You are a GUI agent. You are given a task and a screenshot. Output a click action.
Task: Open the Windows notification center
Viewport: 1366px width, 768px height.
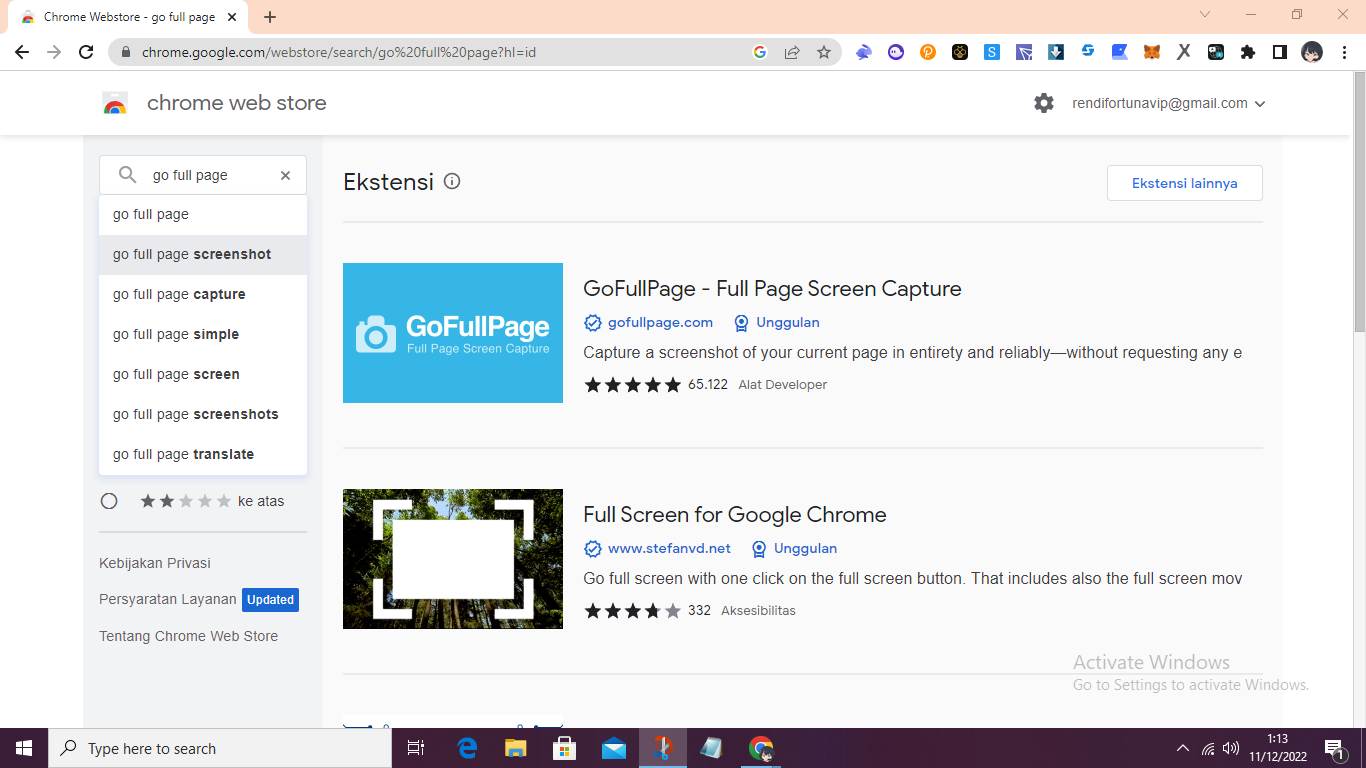point(1334,748)
